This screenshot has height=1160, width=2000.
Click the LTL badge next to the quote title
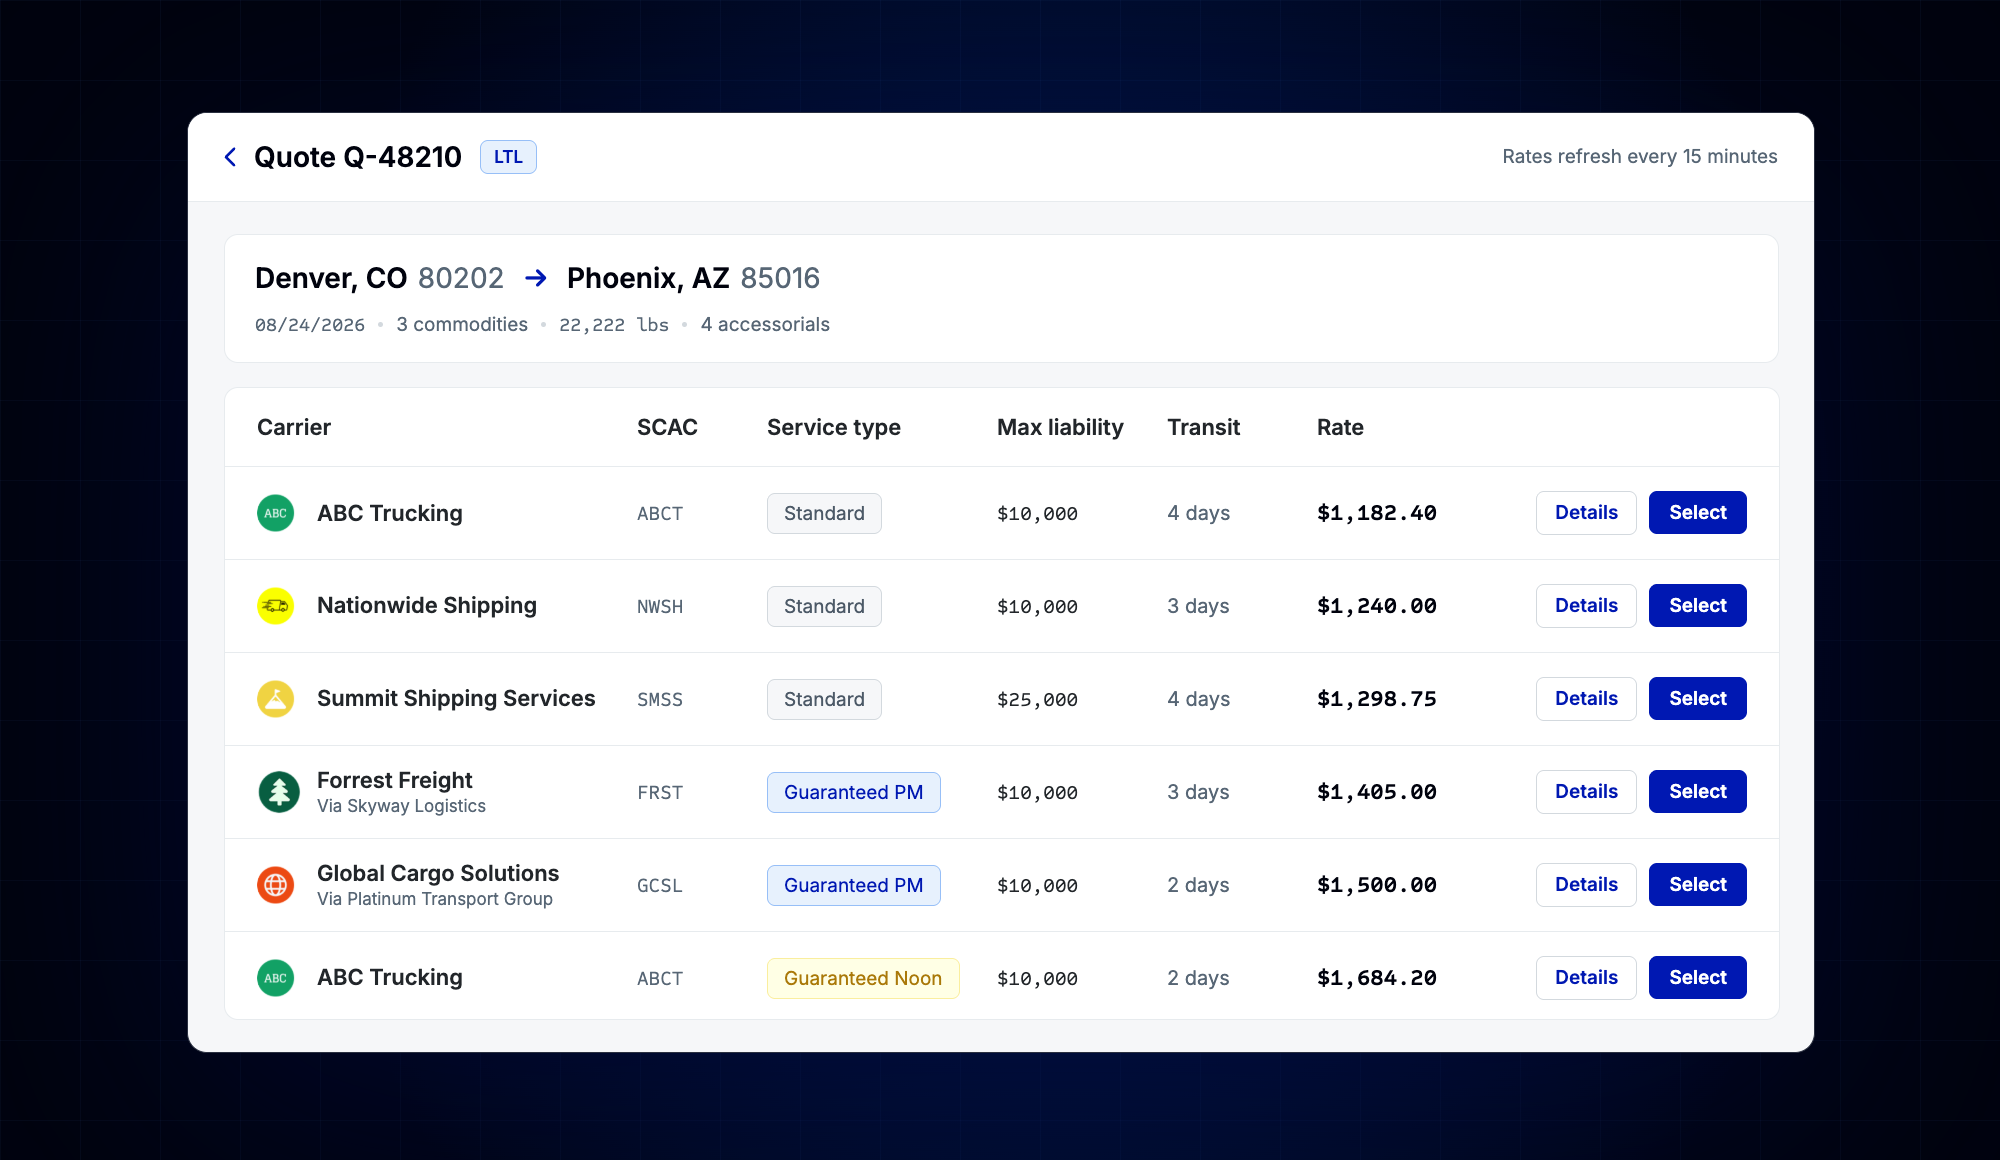[508, 157]
